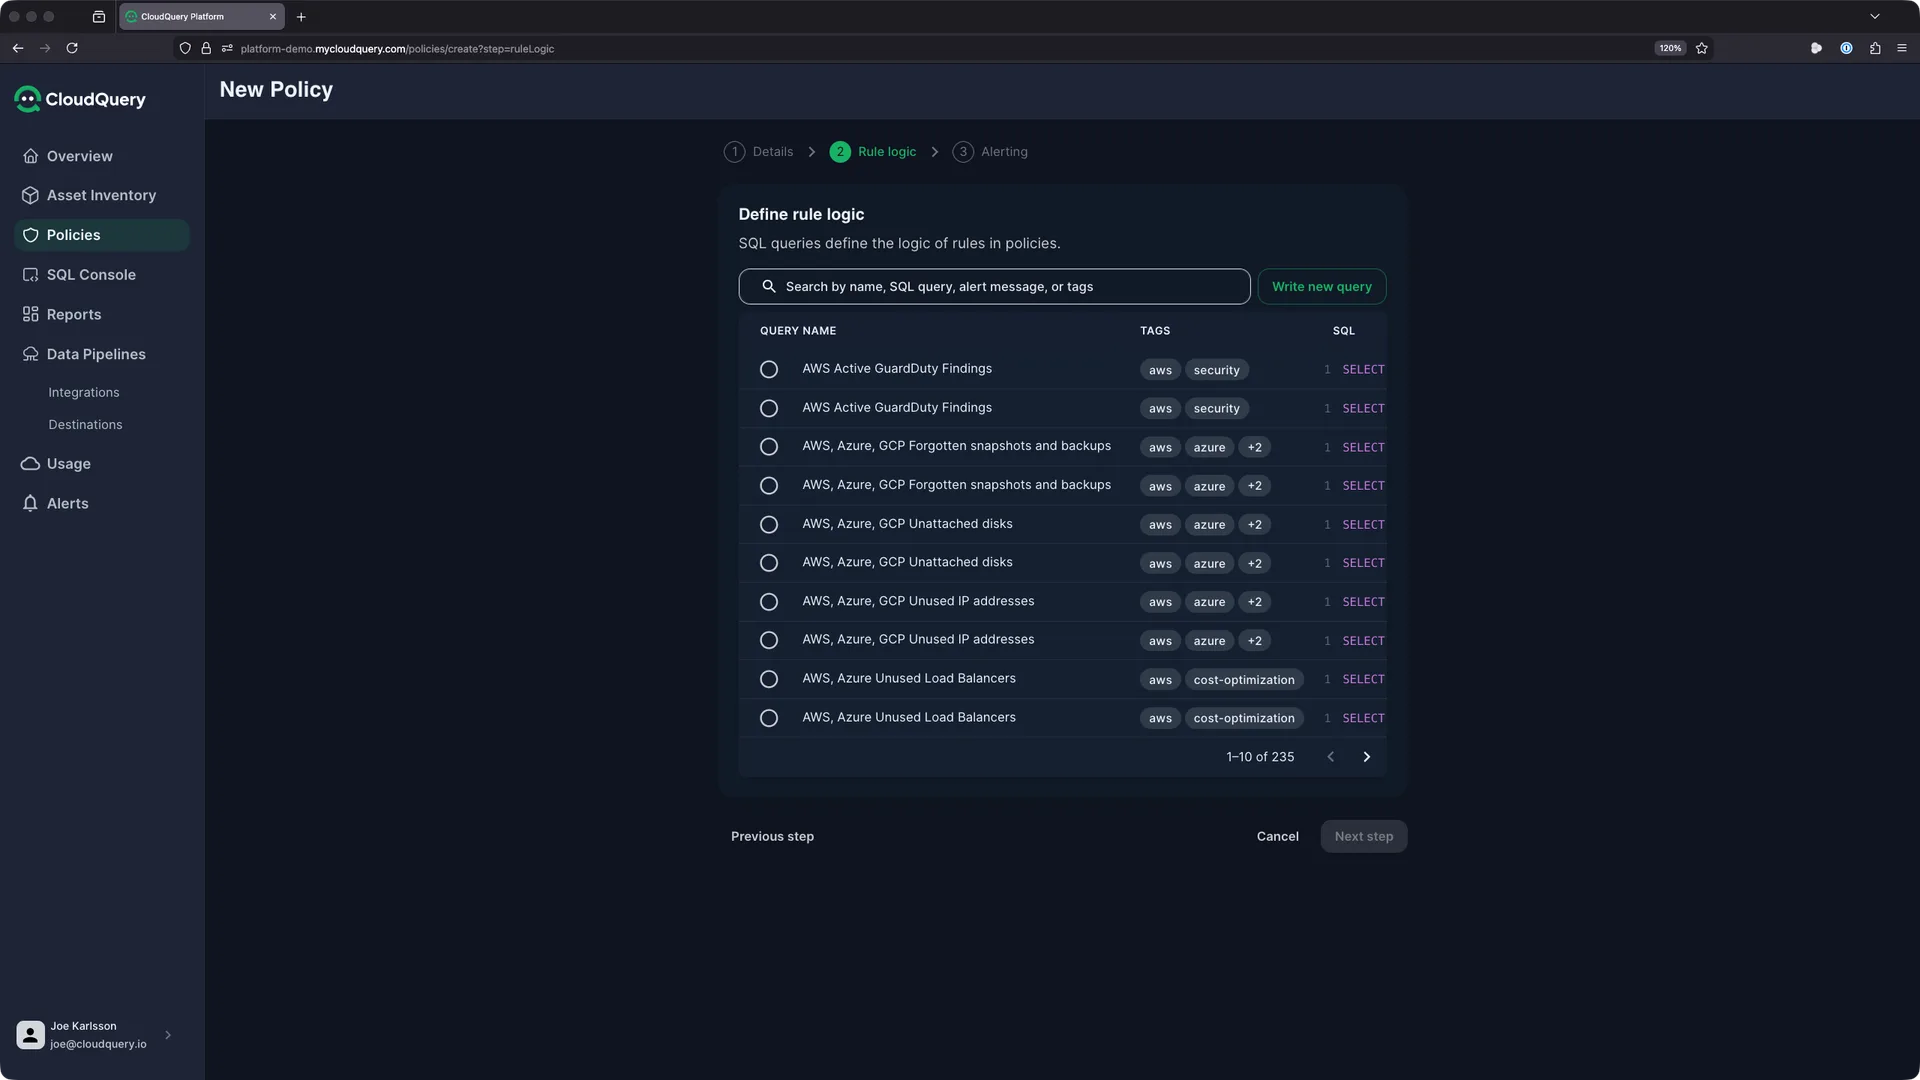The image size is (1920, 1080).
Task: Click user avatar icon
Action: pos(30,1035)
